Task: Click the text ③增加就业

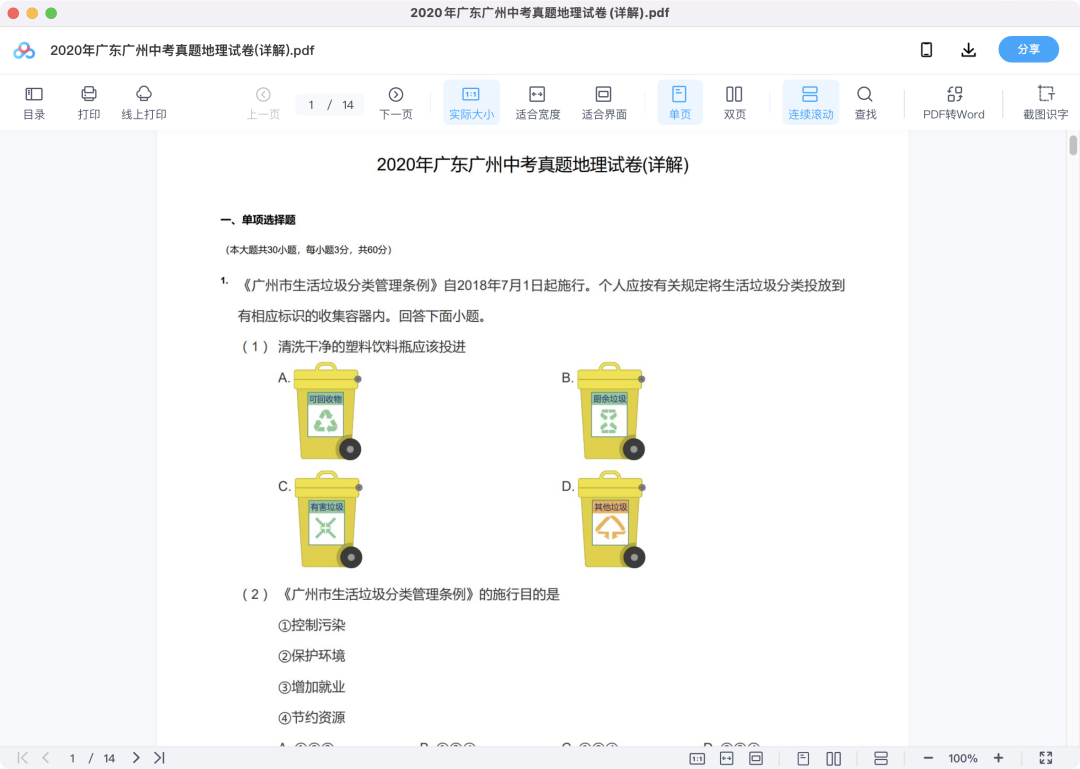Action: coord(311,687)
